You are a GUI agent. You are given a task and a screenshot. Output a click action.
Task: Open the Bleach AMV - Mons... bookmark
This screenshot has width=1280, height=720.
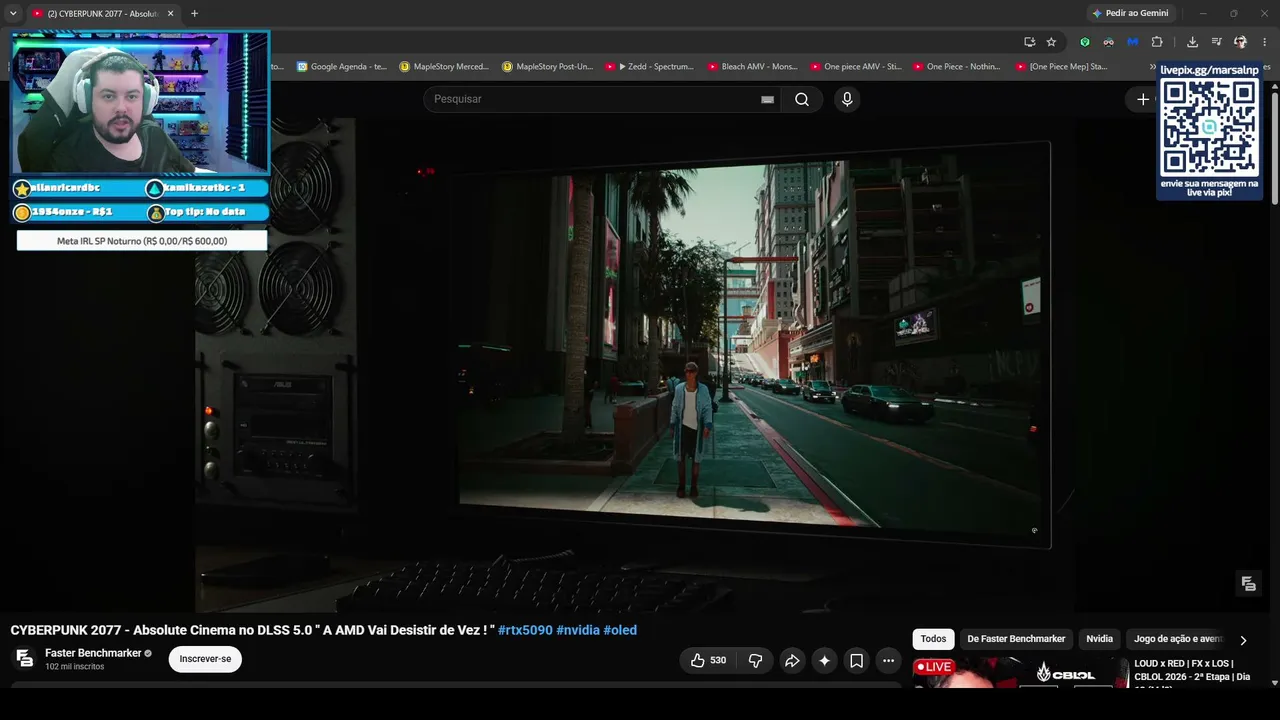pos(753,67)
